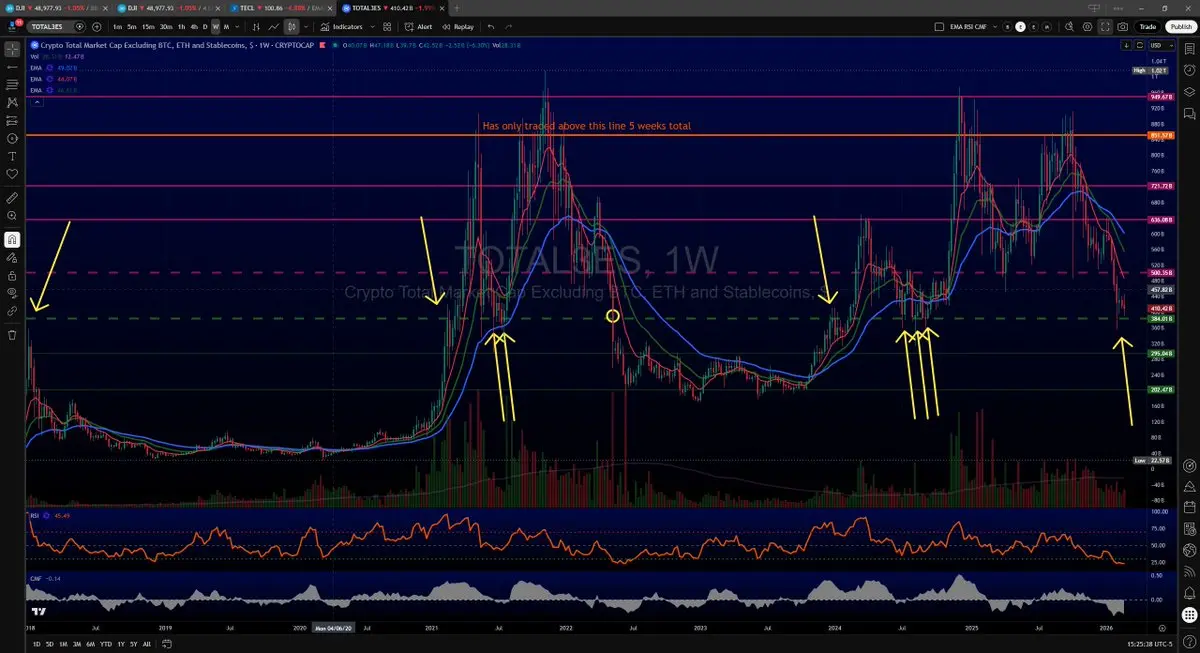Switch to bars chart style

click(256, 27)
